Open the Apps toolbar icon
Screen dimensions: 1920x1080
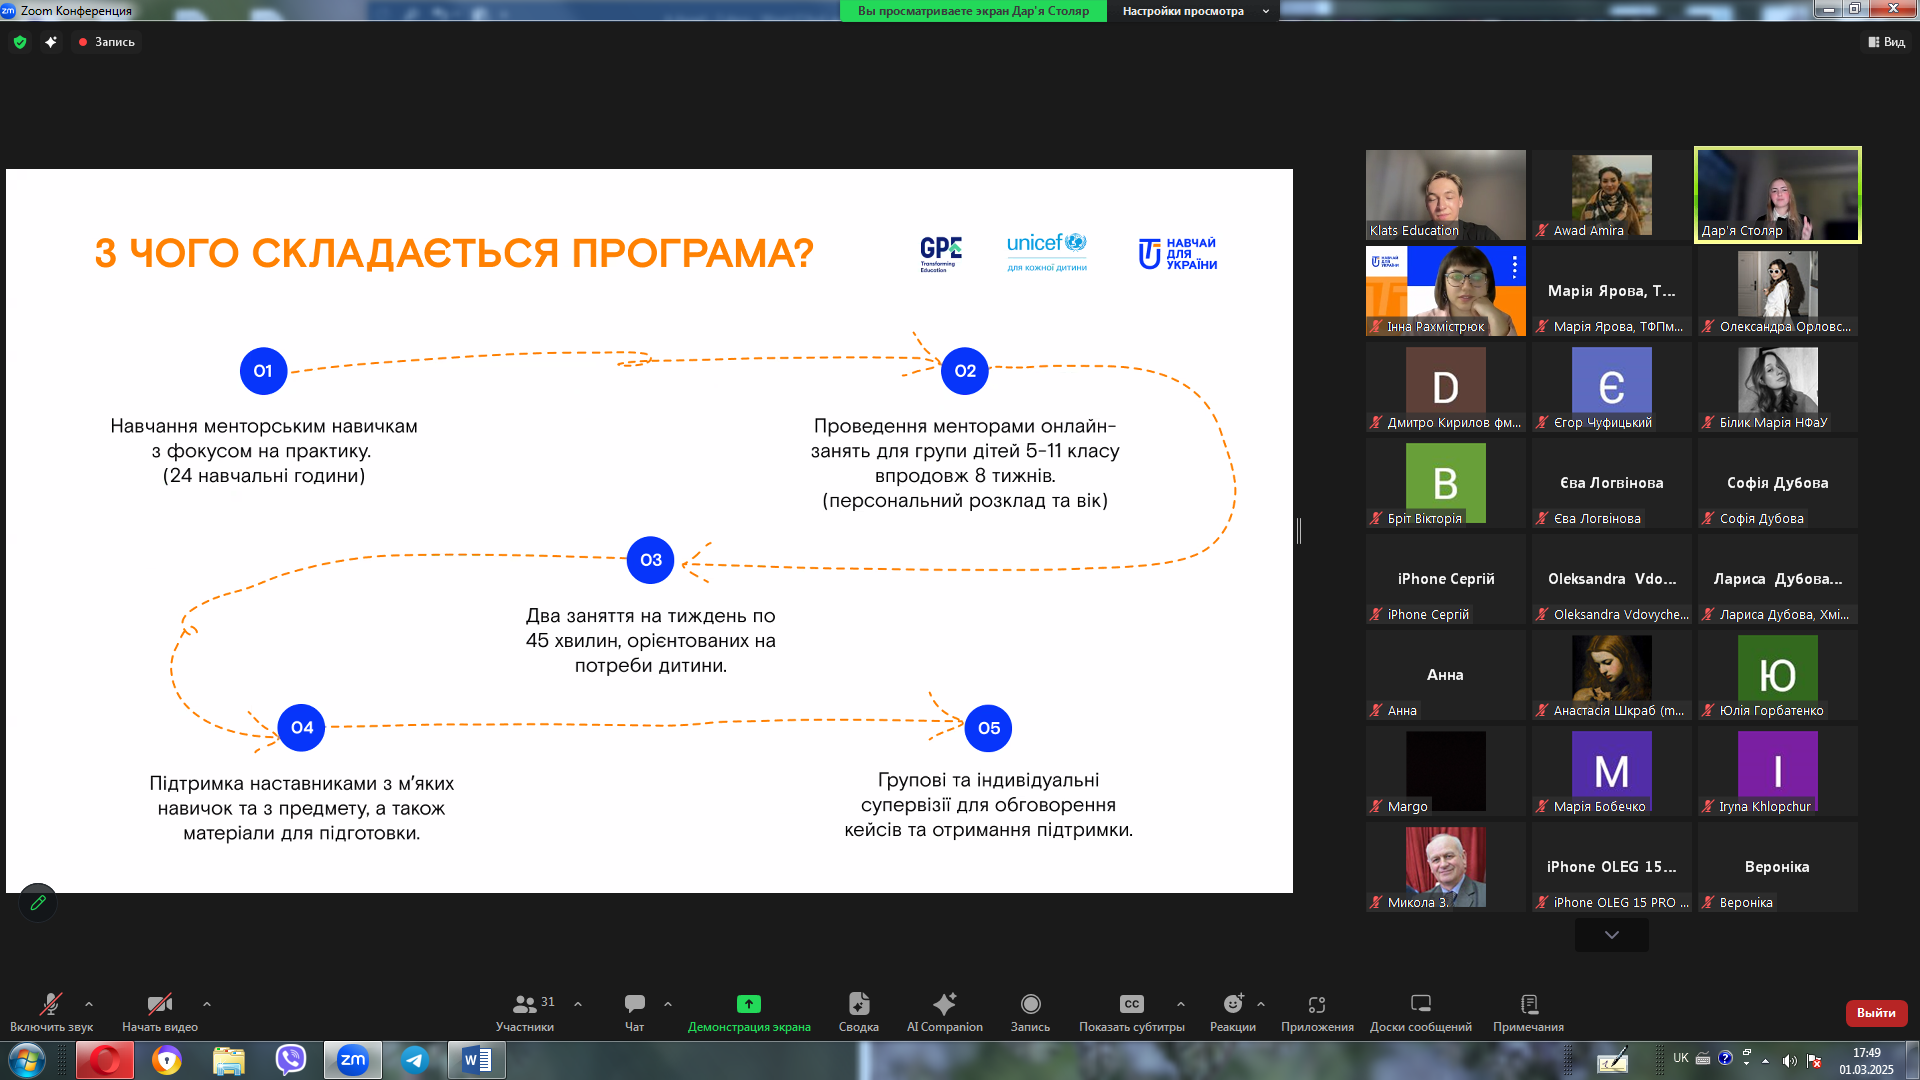(x=1317, y=1004)
